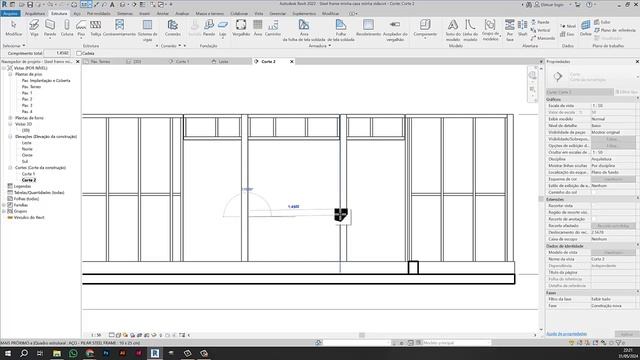Viewport: 640px width, 360px height.
Task: Click the taskbar search icon
Action: click(24, 353)
